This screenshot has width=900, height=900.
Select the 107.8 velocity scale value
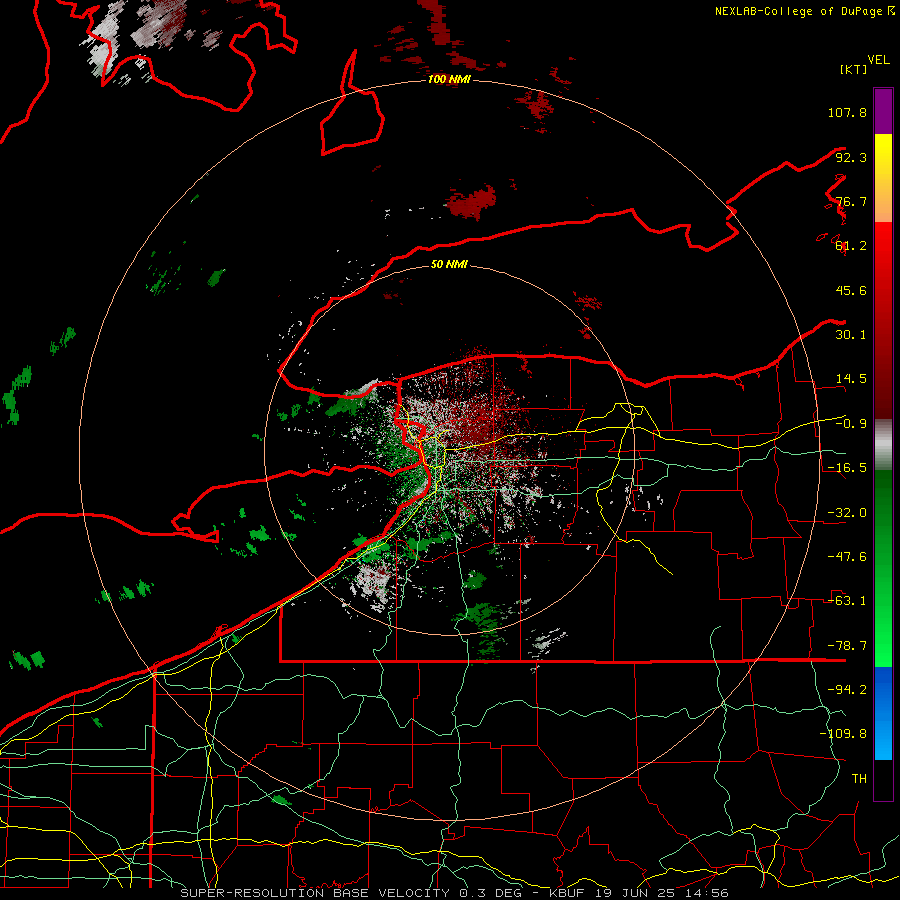[x=847, y=112]
